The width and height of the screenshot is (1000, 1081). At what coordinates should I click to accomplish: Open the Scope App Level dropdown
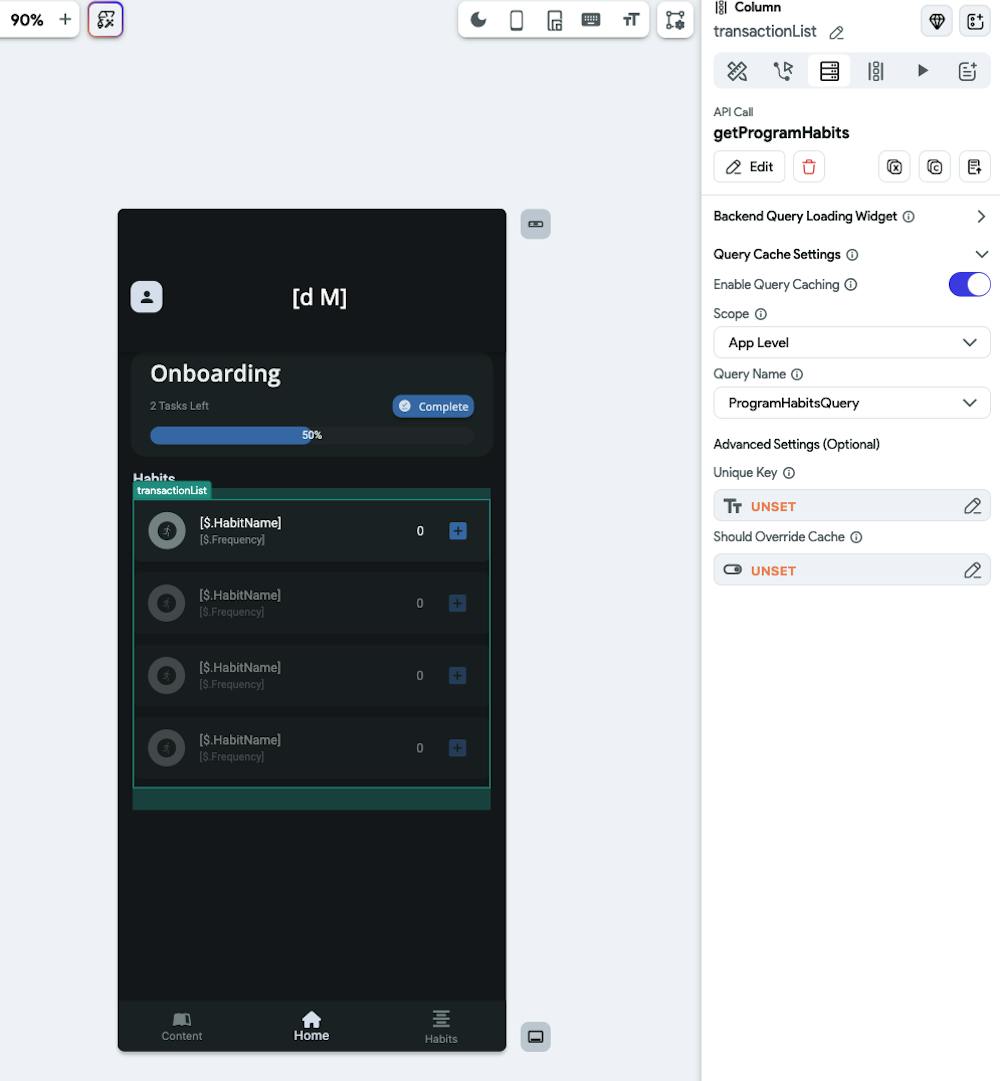point(851,342)
